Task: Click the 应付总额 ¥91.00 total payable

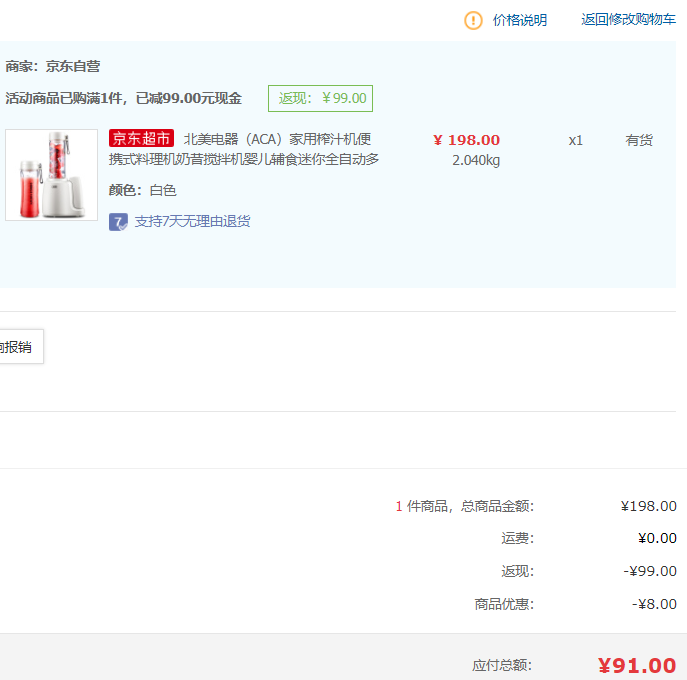Action: [x=636, y=665]
